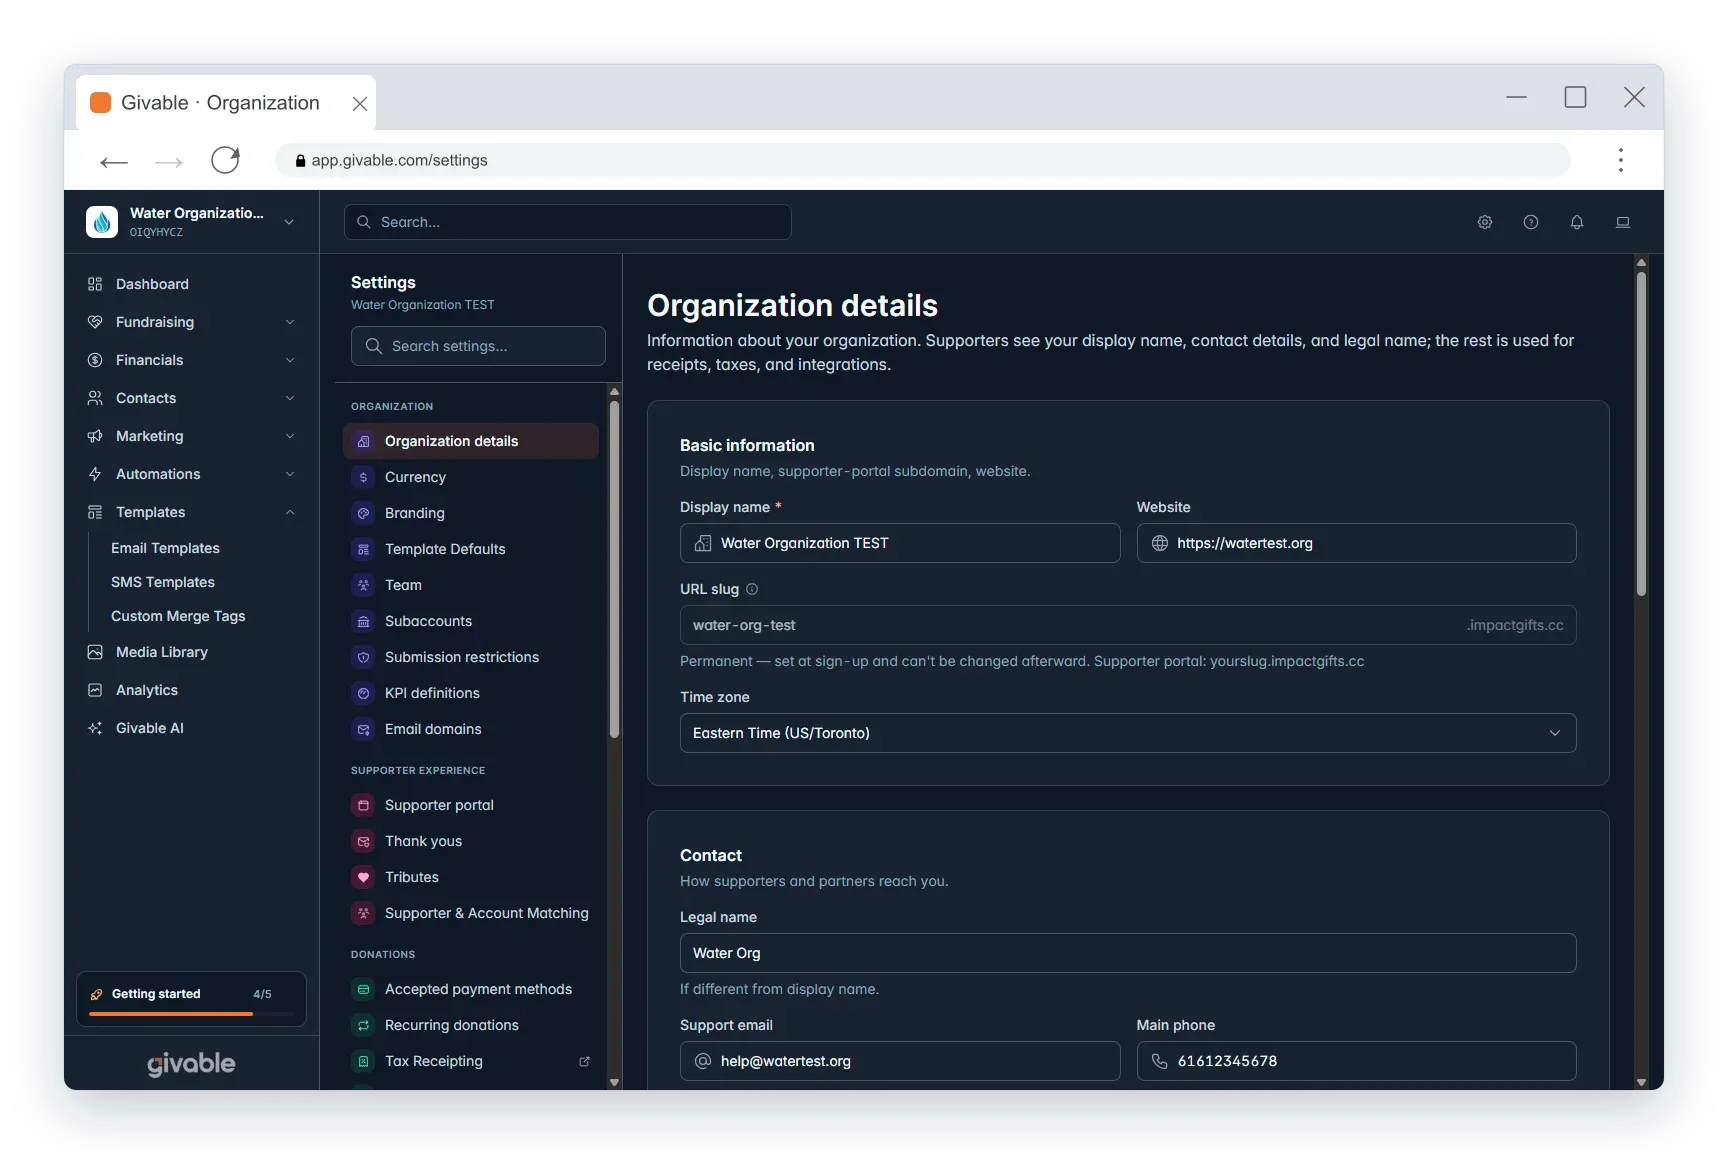Click the Recurring donations repeat icon
The image size is (1728, 1154).
pos(364,1025)
